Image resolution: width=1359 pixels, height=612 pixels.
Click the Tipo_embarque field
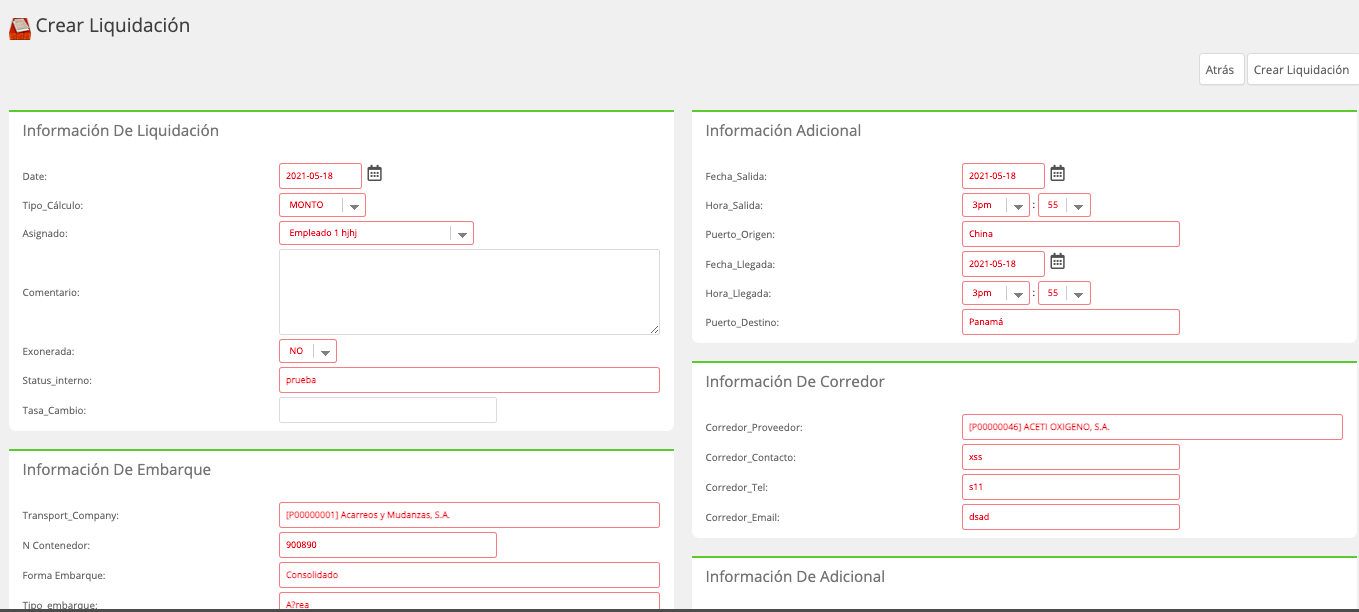tap(469, 601)
